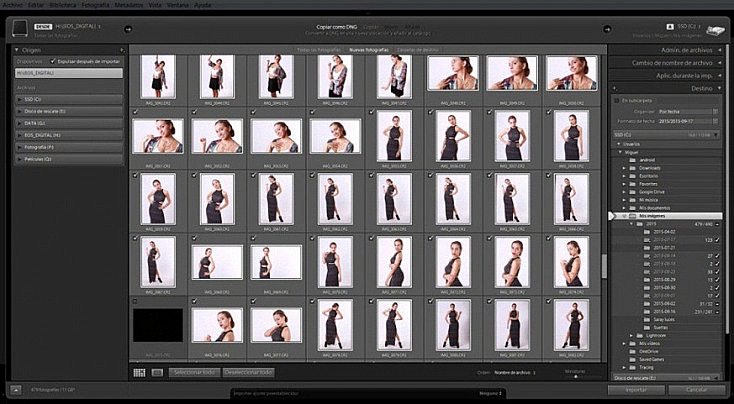This screenshot has width=734, height=404.
Task: Select 'Mis imágenes' destination folder
Action: pyautogui.click(x=667, y=216)
